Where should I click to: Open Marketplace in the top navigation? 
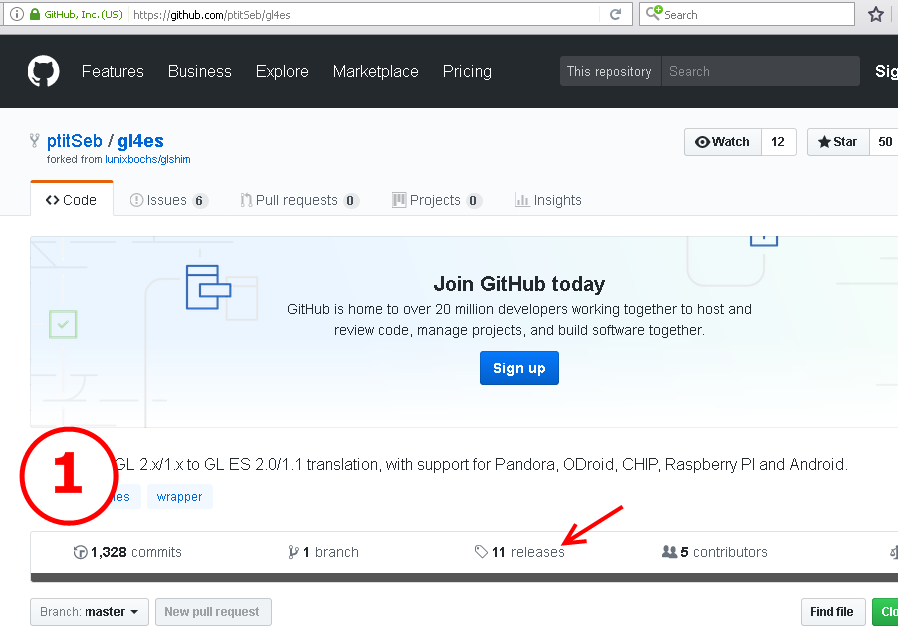(x=375, y=71)
